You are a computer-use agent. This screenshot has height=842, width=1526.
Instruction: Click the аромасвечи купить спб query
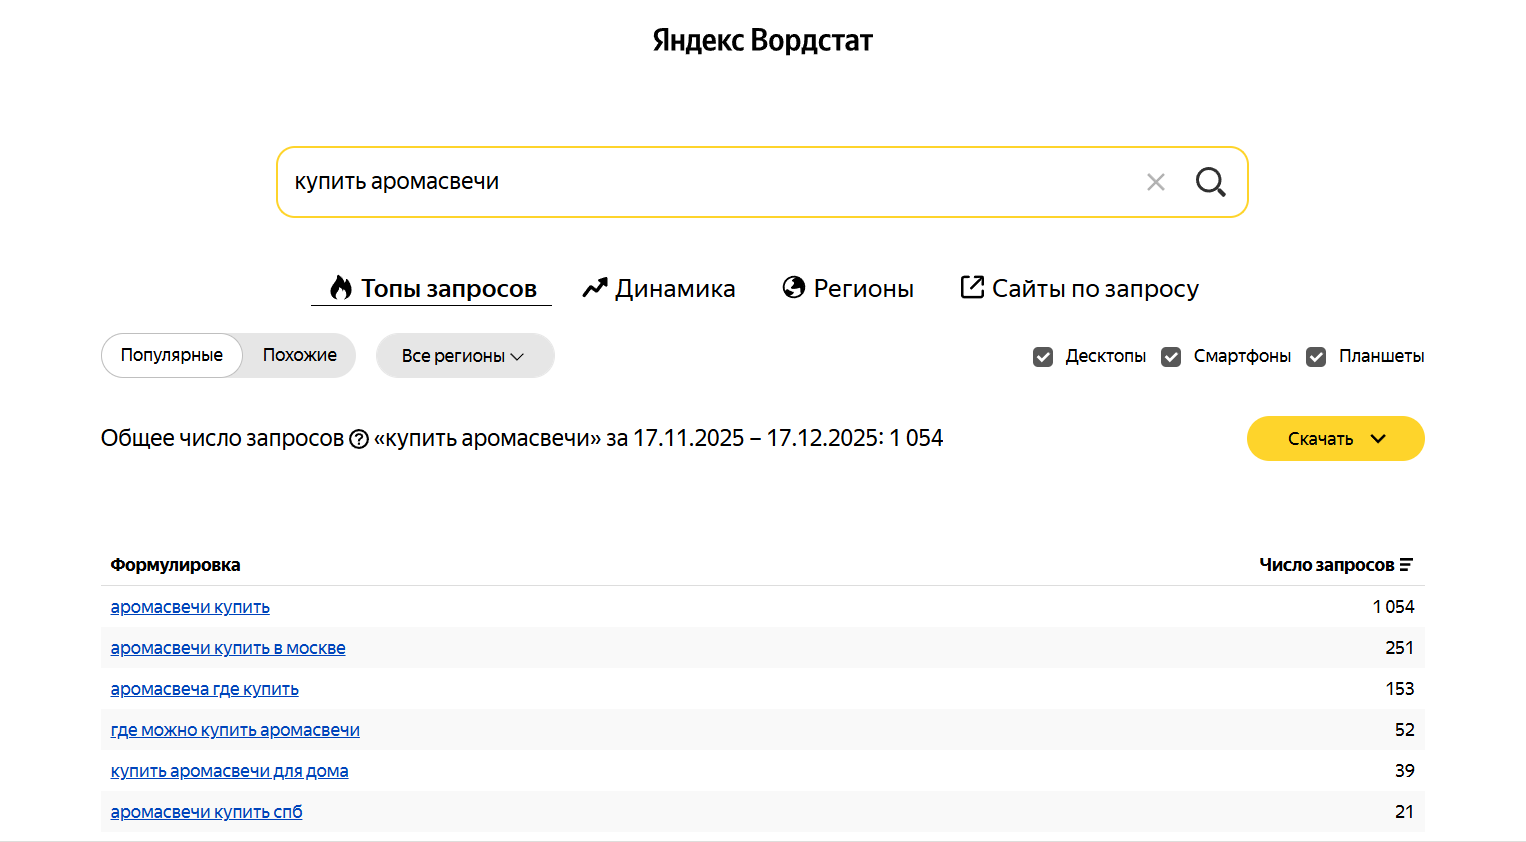coord(206,812)
